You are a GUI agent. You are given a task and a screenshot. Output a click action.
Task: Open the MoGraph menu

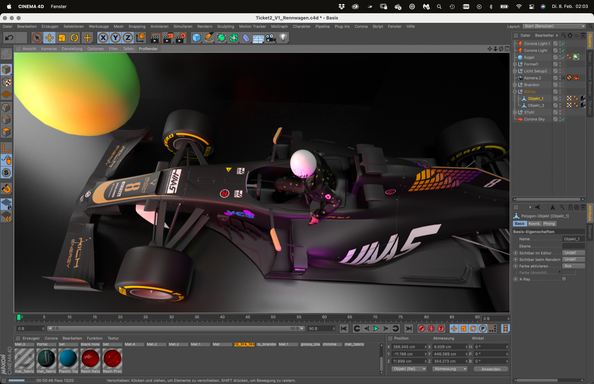click(279, 27)
